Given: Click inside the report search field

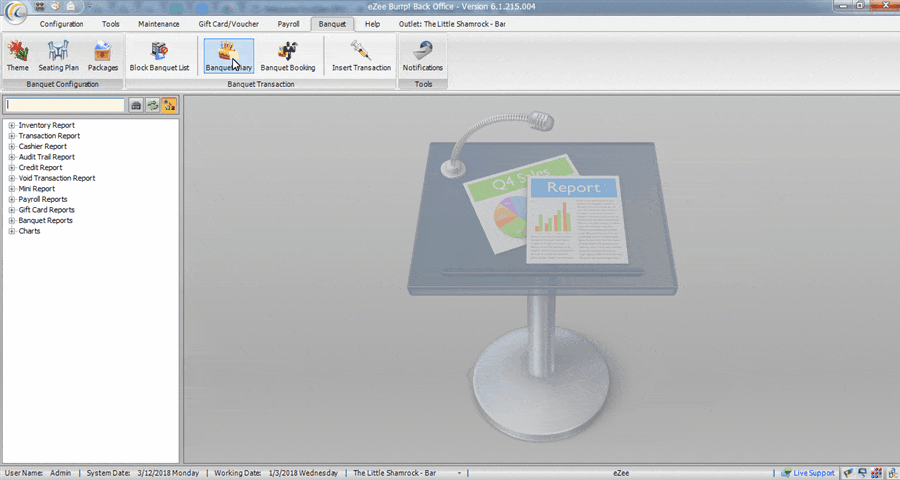Looking at the screenshot, I should click(x=64, y=104).
